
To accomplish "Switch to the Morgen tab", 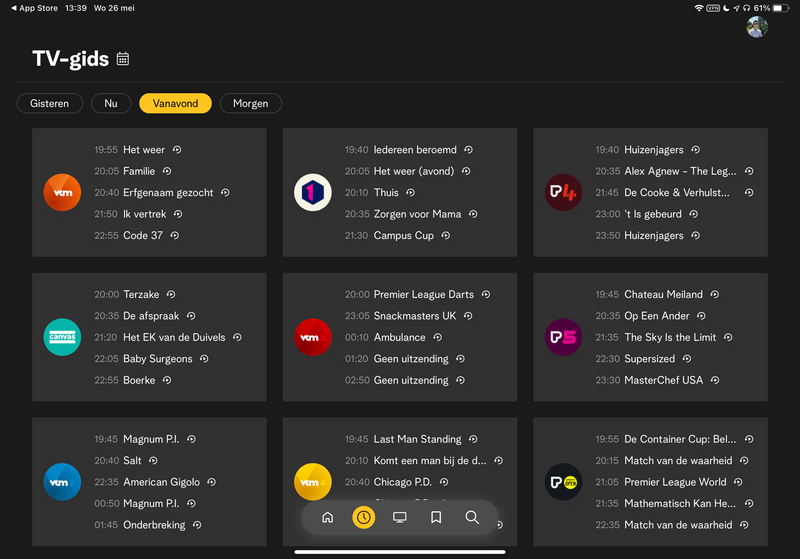I will click(250, 103).
